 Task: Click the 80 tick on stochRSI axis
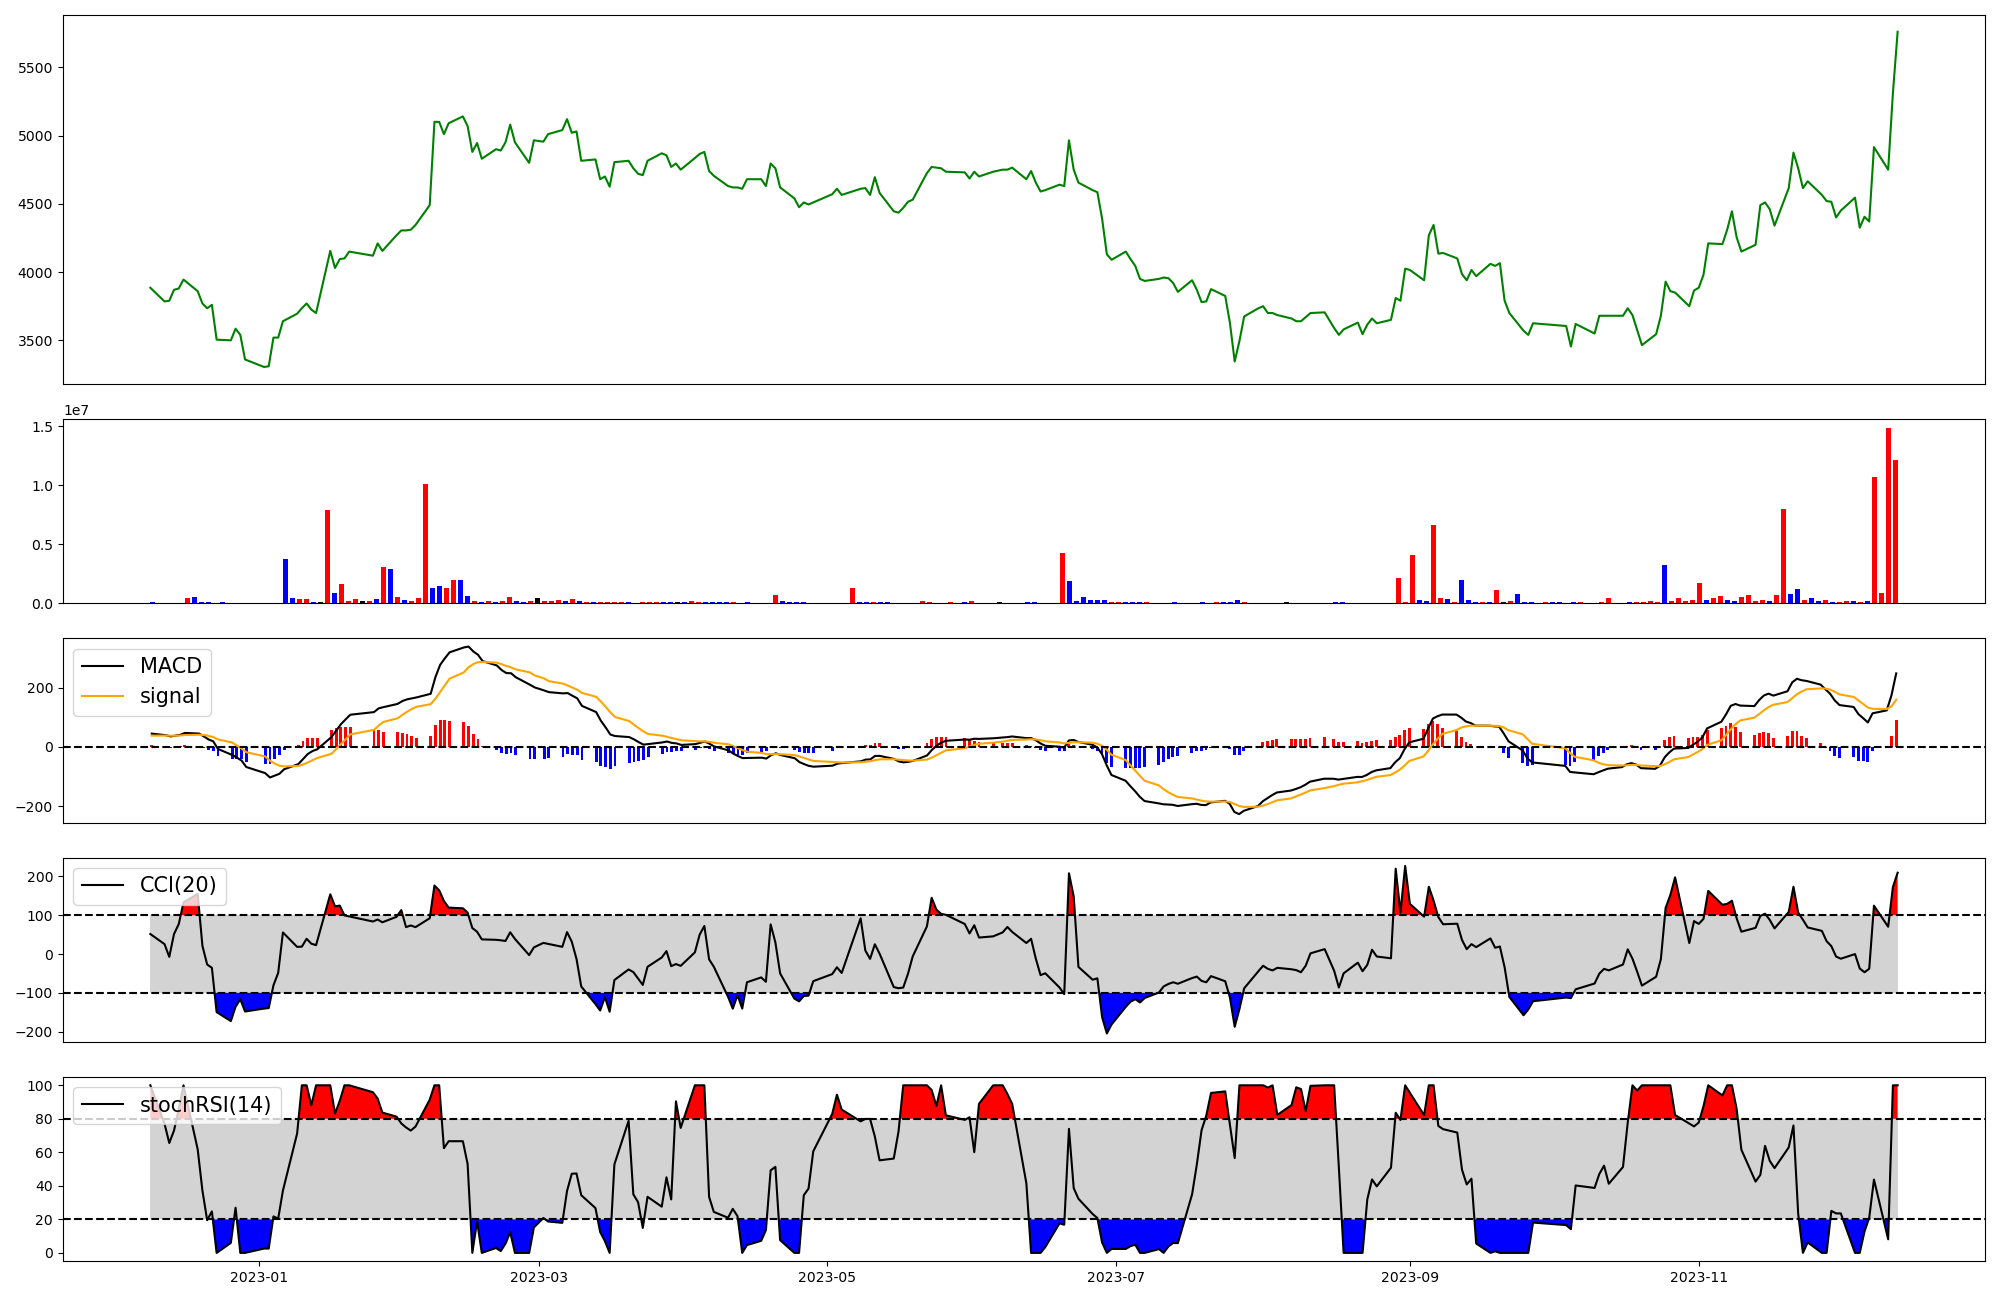44,1119
